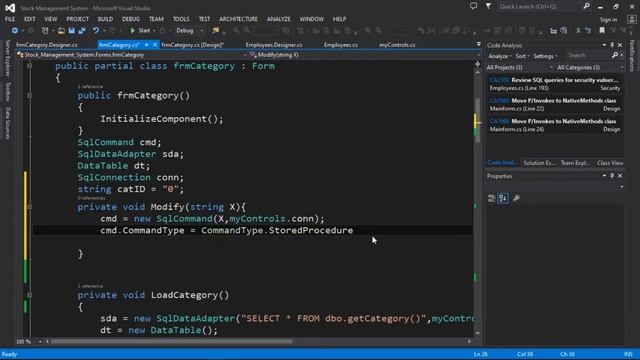Collapse the LoadCategory method region
The width and height of the screenshot is (640, 360).
point(29,295)
